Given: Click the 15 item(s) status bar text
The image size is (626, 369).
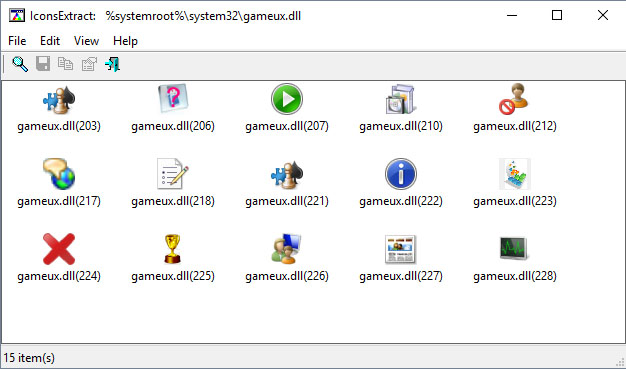Looking at the screenshot, I should pos(29,357).
